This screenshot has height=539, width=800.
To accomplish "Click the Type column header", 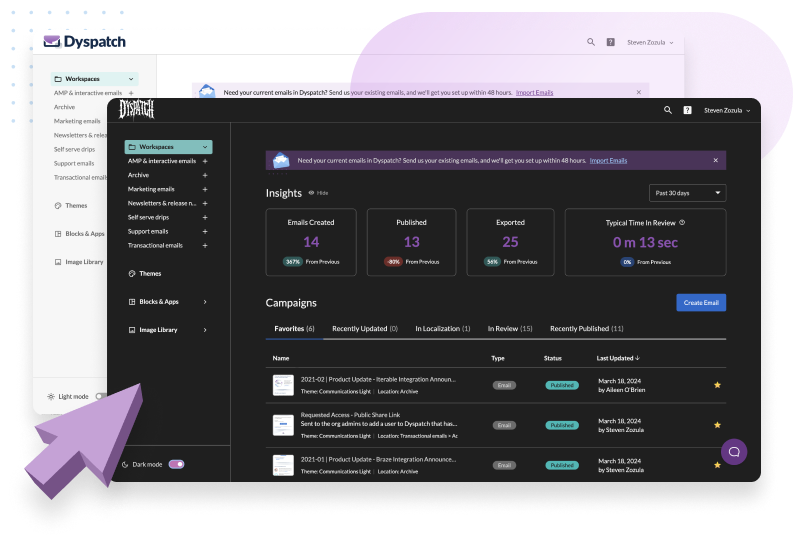I will 497,358.
